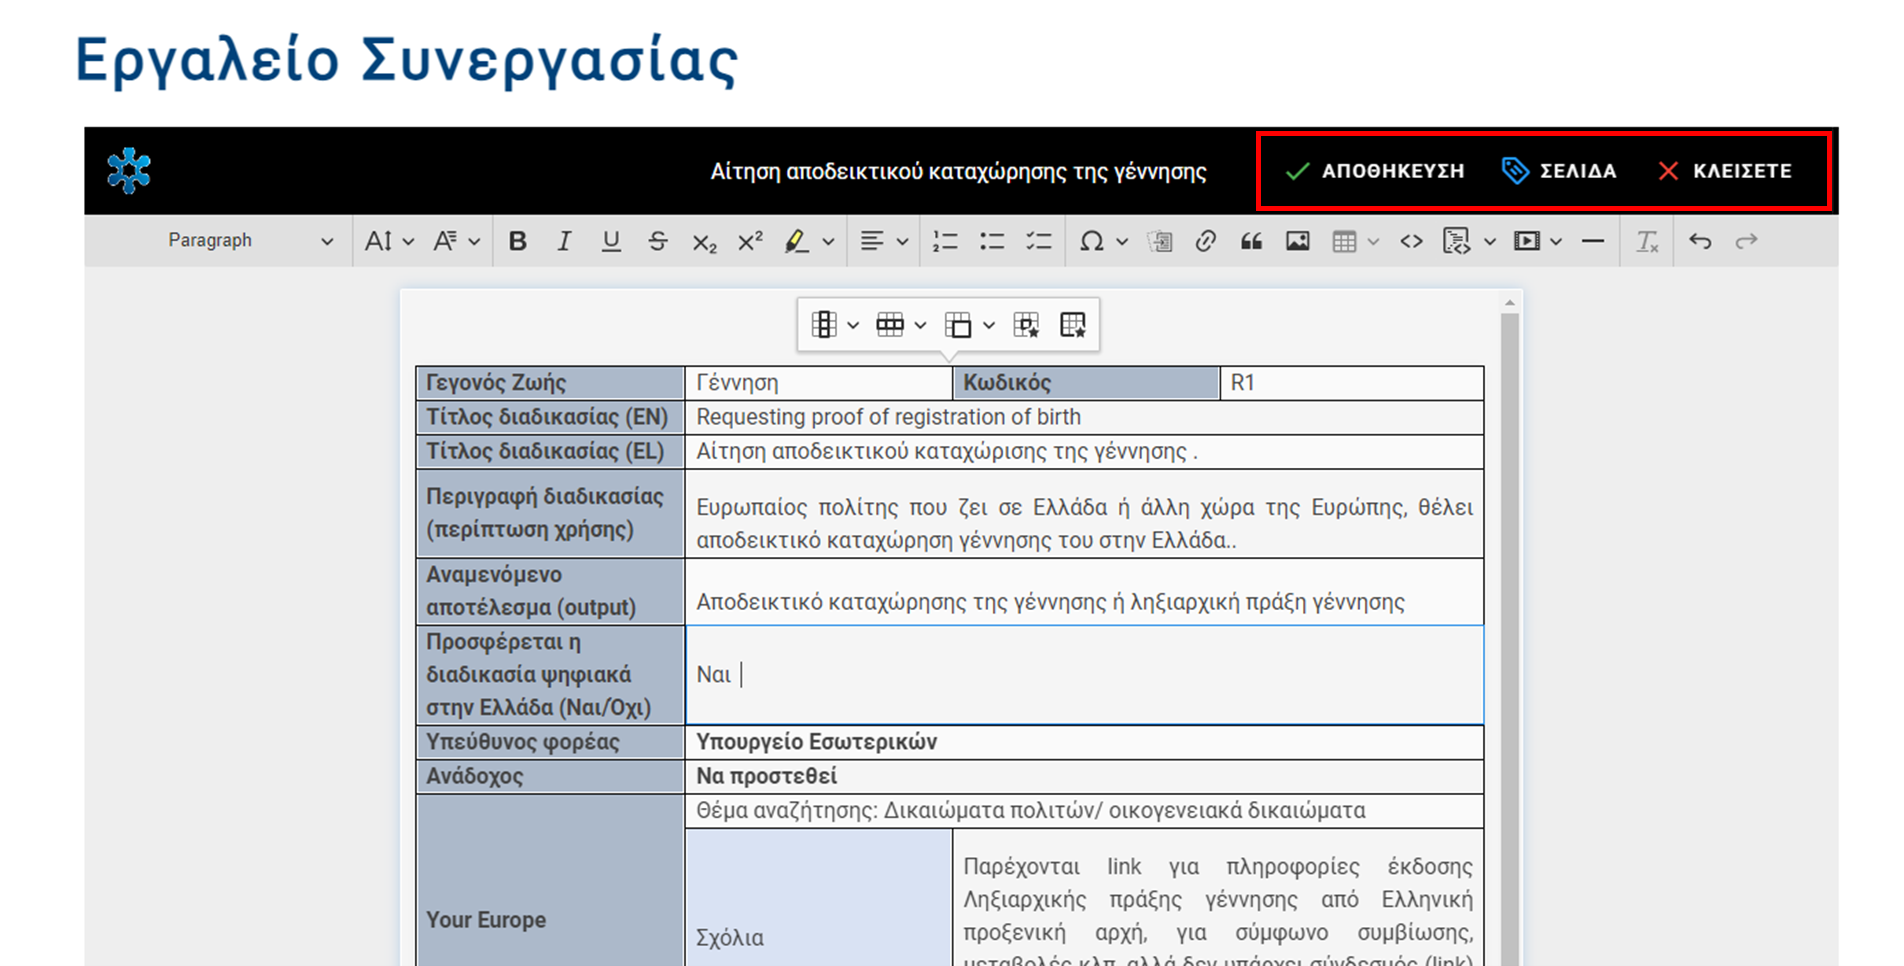
Task: Apply the highlight marker pen
Action: tap(797, 241)
